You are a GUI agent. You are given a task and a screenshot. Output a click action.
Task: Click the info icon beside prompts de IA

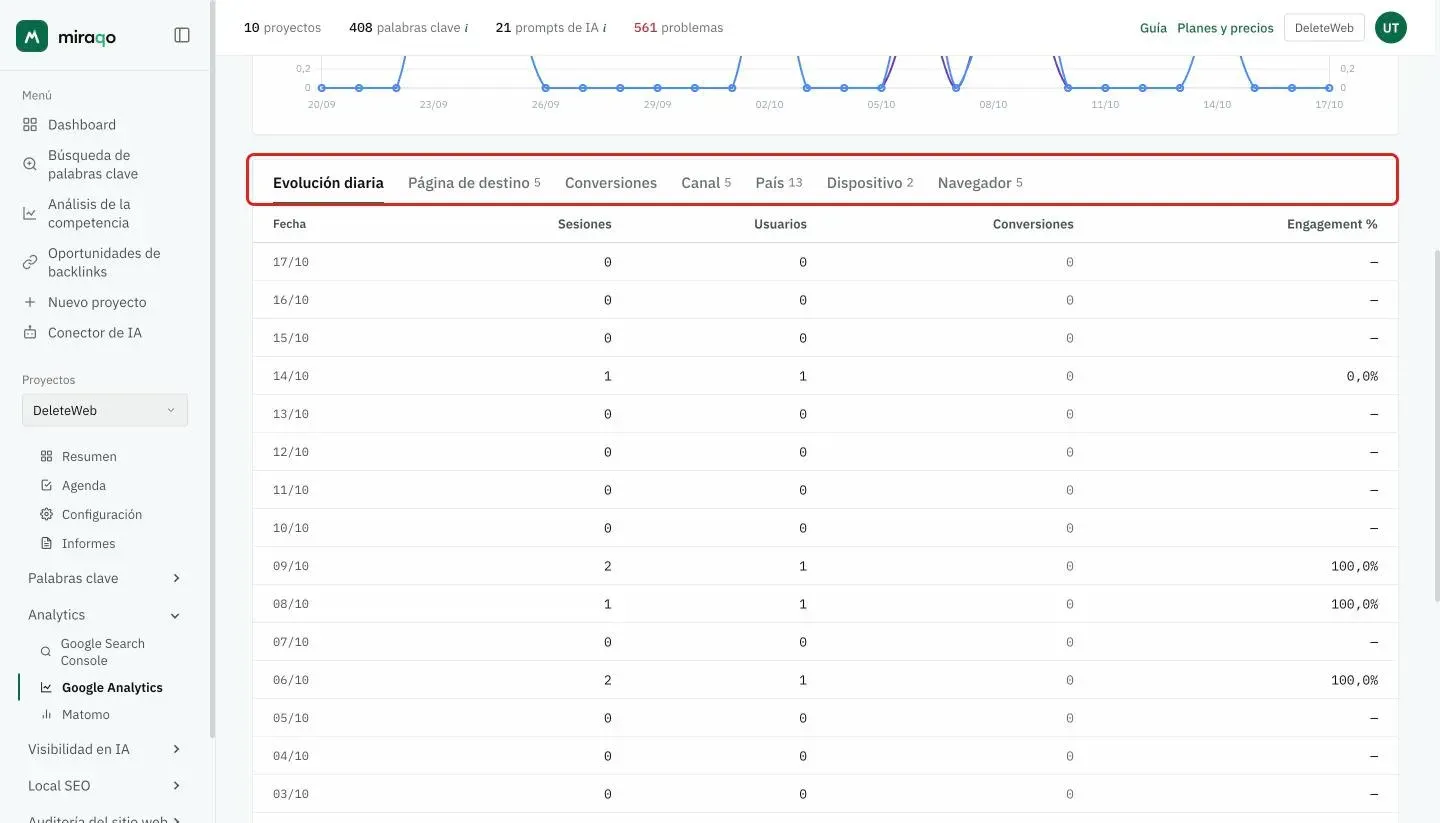pyautogui.click(x=604, y=28)
